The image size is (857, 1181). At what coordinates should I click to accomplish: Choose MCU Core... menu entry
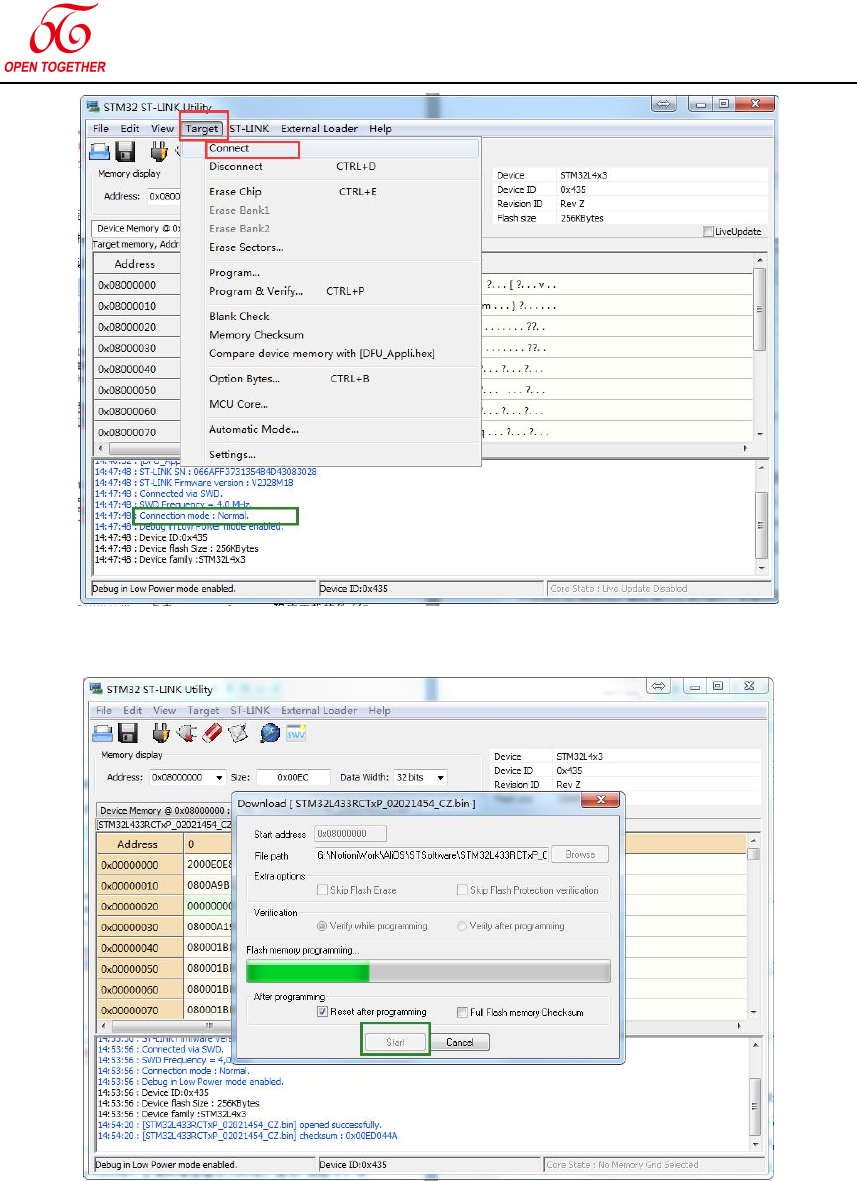point(343,404)
